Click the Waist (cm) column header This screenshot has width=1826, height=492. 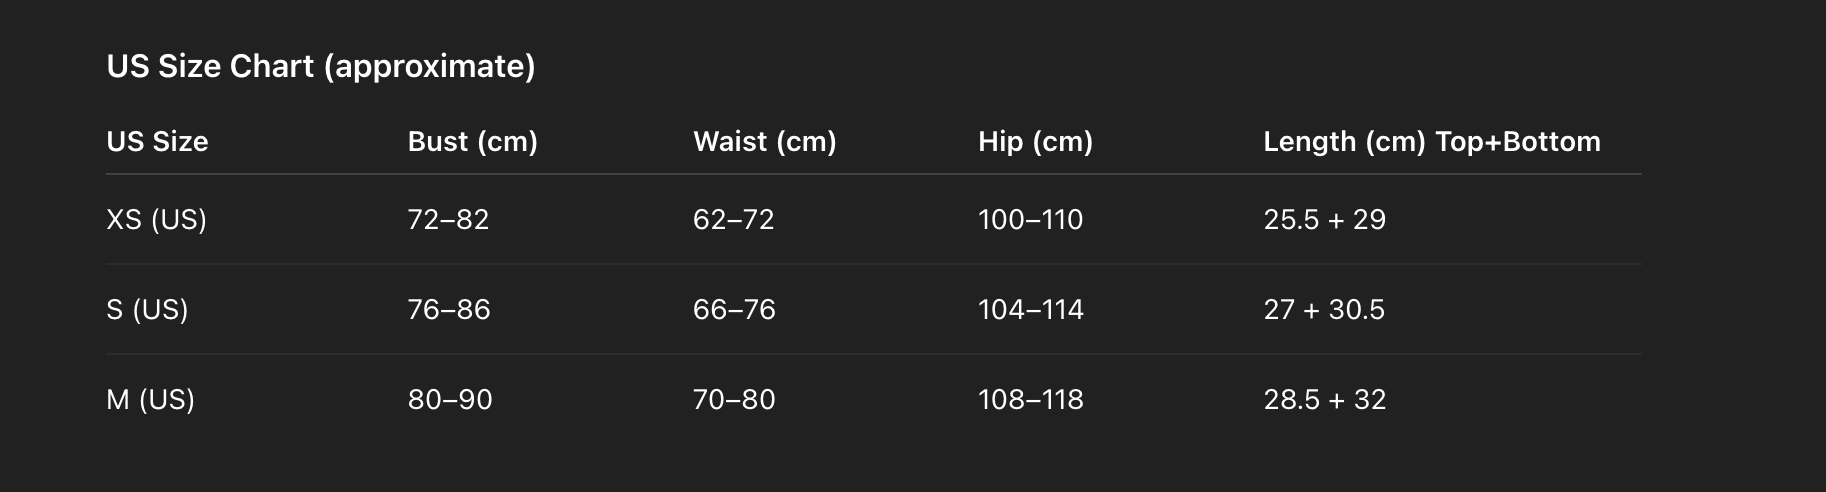[x=765, y=142]
